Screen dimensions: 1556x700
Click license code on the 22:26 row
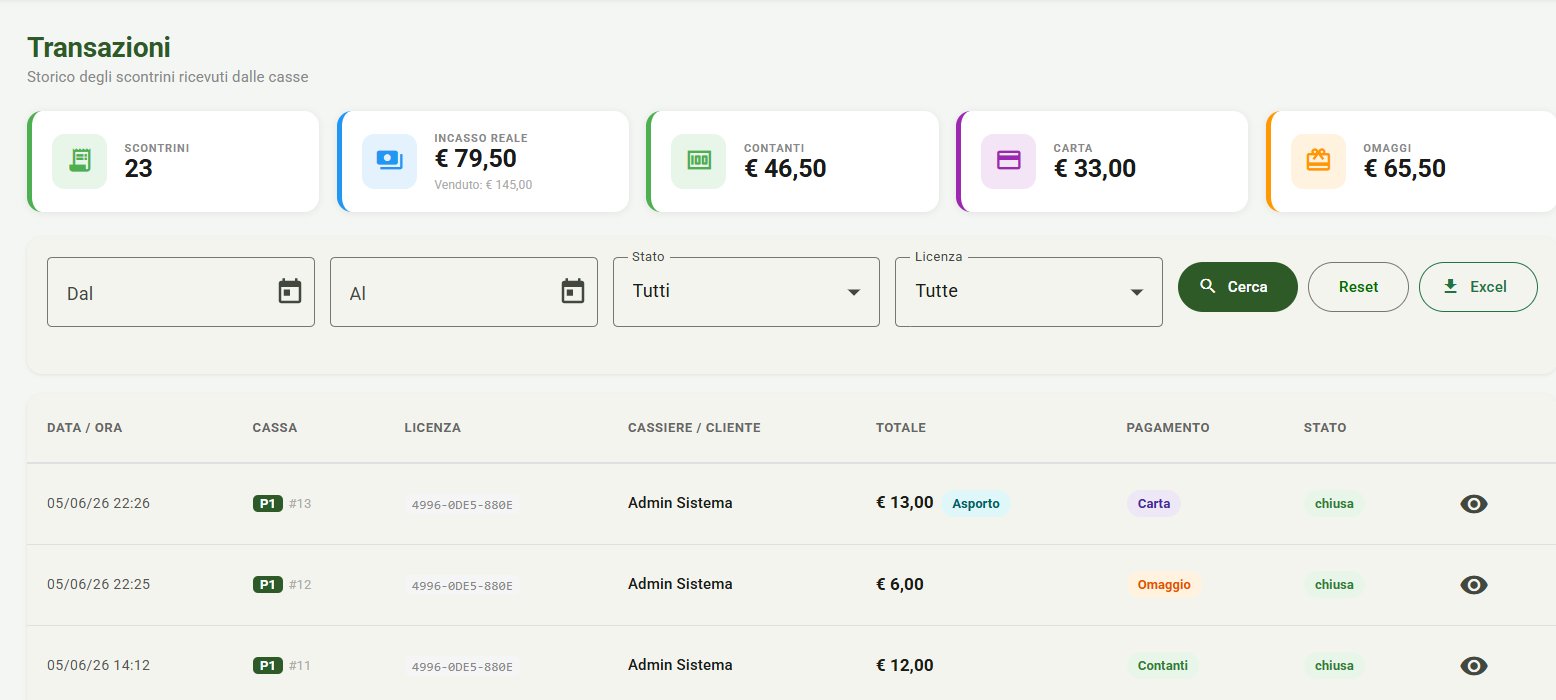pos(462,505)
